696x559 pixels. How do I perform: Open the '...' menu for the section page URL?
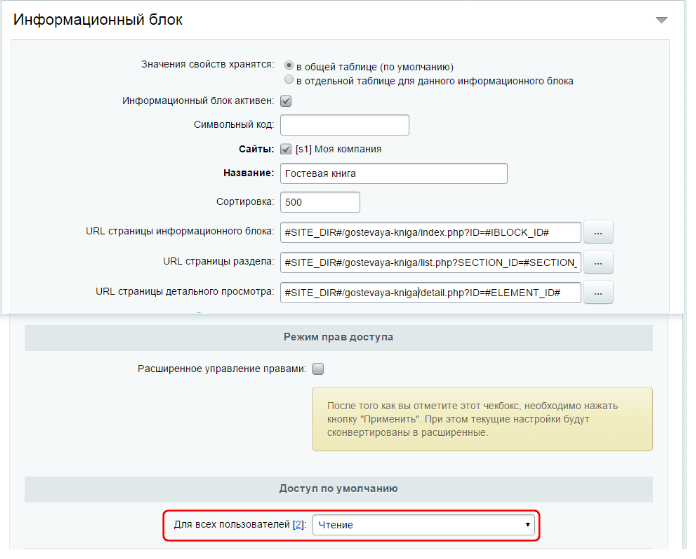pos(598,263)
